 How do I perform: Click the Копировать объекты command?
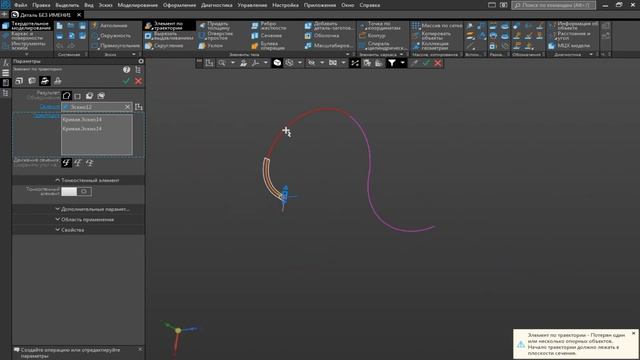click(432, 36)
